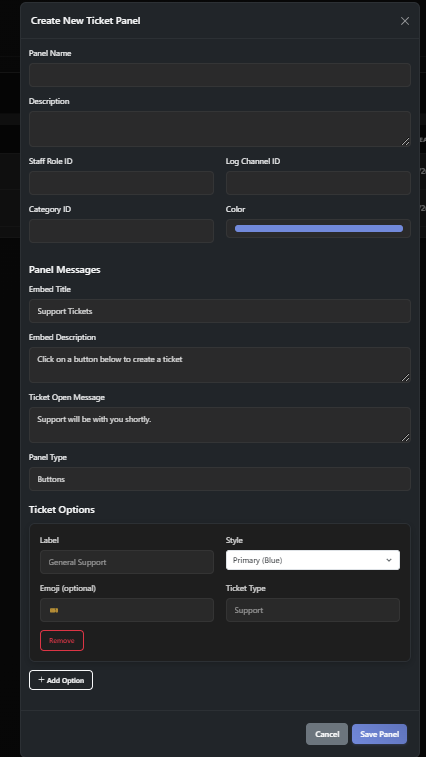Save the panel with Save Panel
Image resolution: width=426 pixels, height=757 pixels.
[x=379, y=734]
